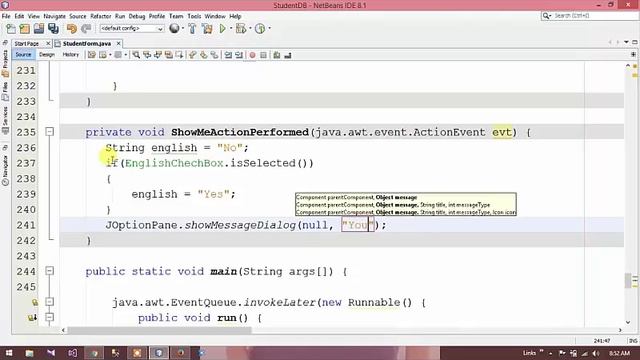
Task: Collapse the run method fold
Action: click(49, 317)
